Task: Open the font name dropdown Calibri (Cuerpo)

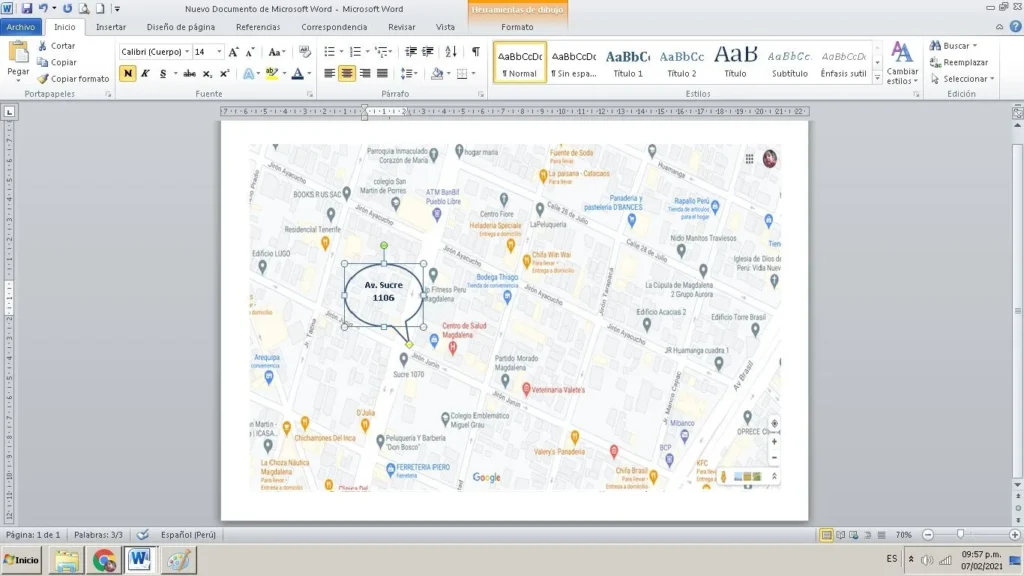Action: (x=187, y=52)
